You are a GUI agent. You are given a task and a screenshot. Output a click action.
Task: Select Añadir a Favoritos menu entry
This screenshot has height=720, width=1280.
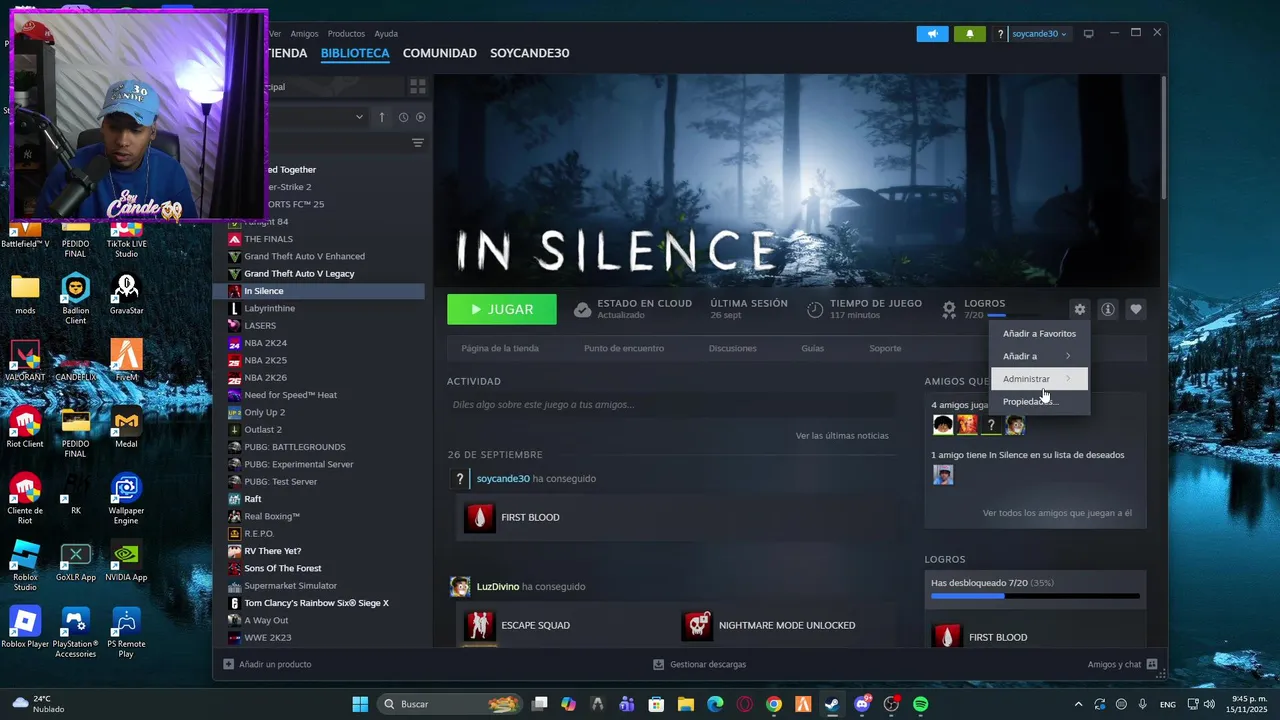coord(1039,333)
